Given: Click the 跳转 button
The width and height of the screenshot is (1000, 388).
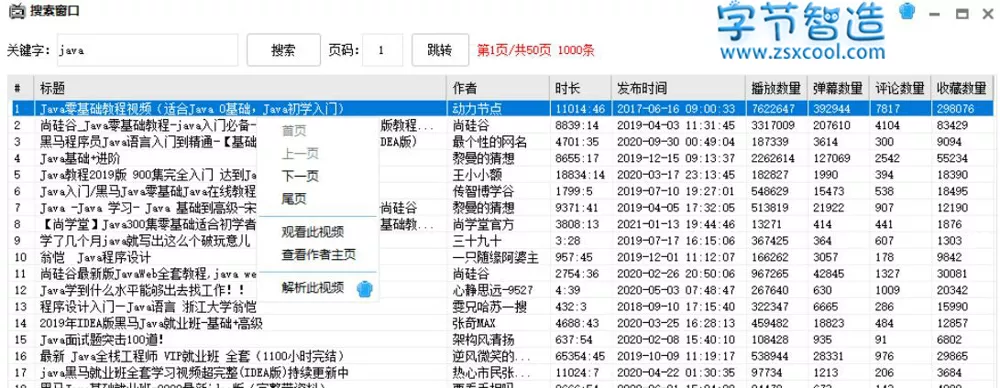Looking at the screenshot, I should [440, 50].
